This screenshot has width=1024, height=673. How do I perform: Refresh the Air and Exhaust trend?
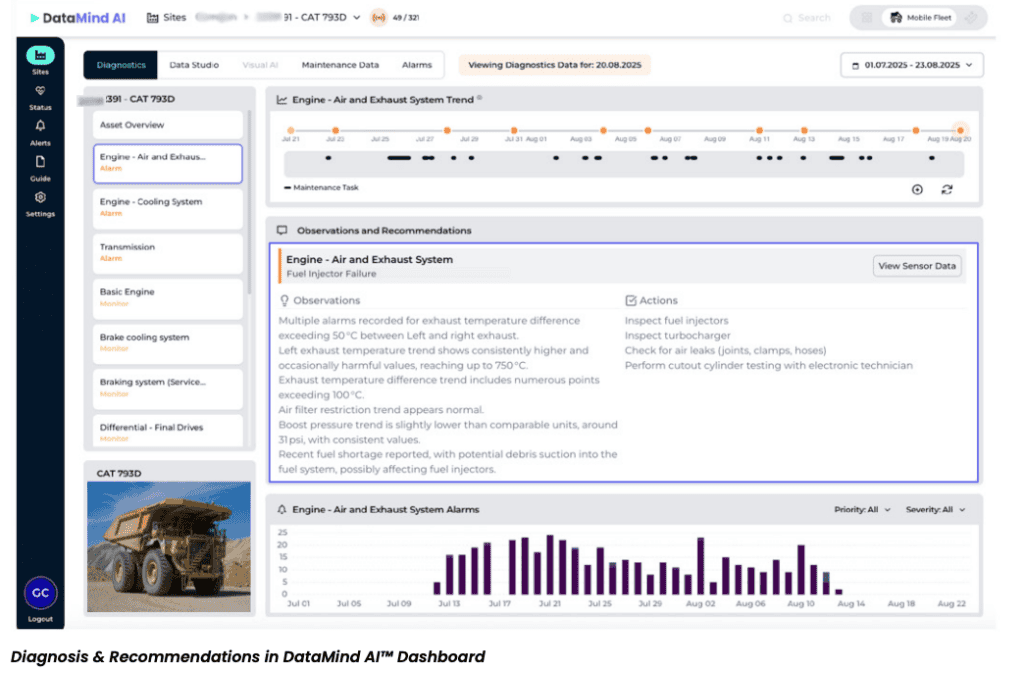click(x=947, y=189)
